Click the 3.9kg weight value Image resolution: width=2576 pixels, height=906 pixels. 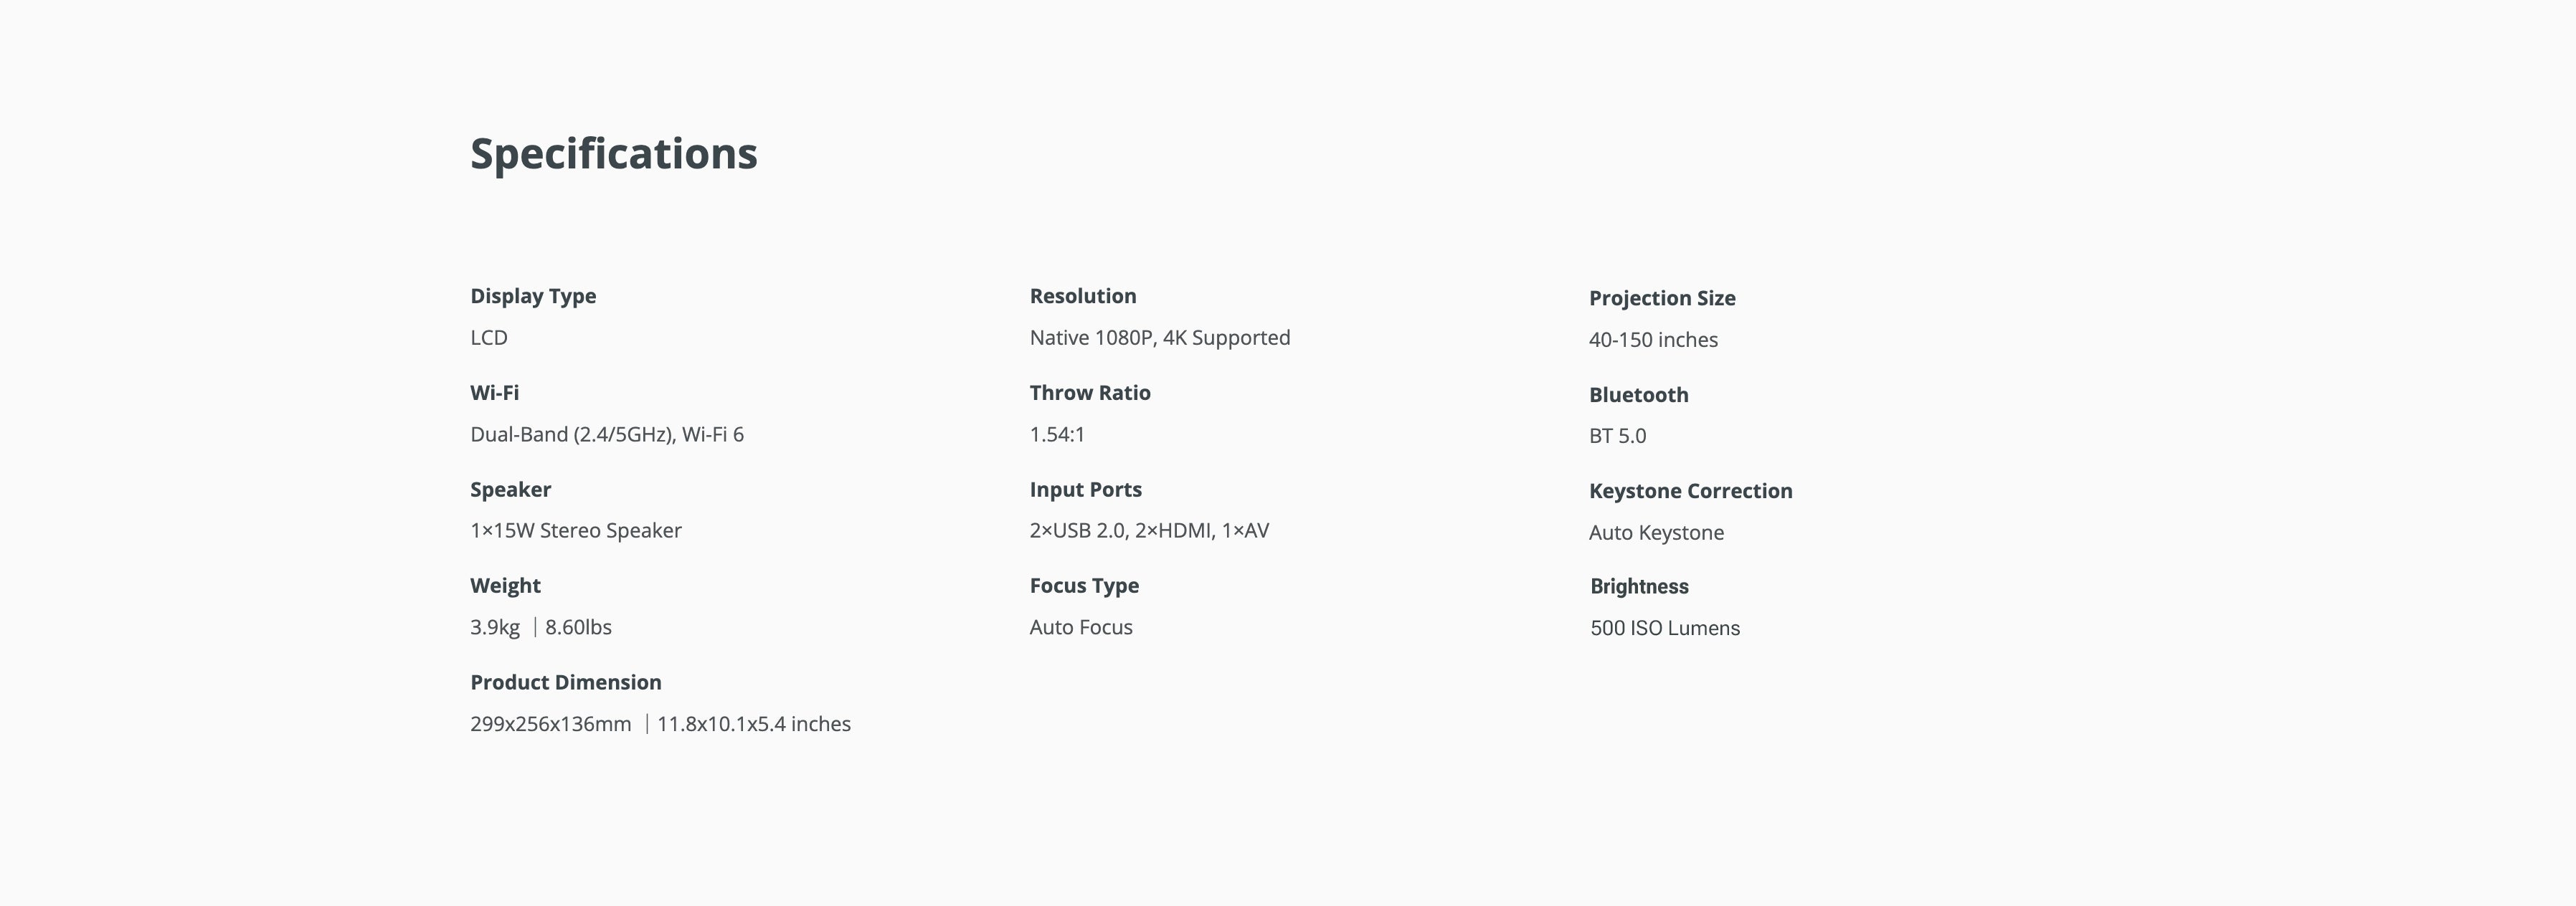point(495,628)
